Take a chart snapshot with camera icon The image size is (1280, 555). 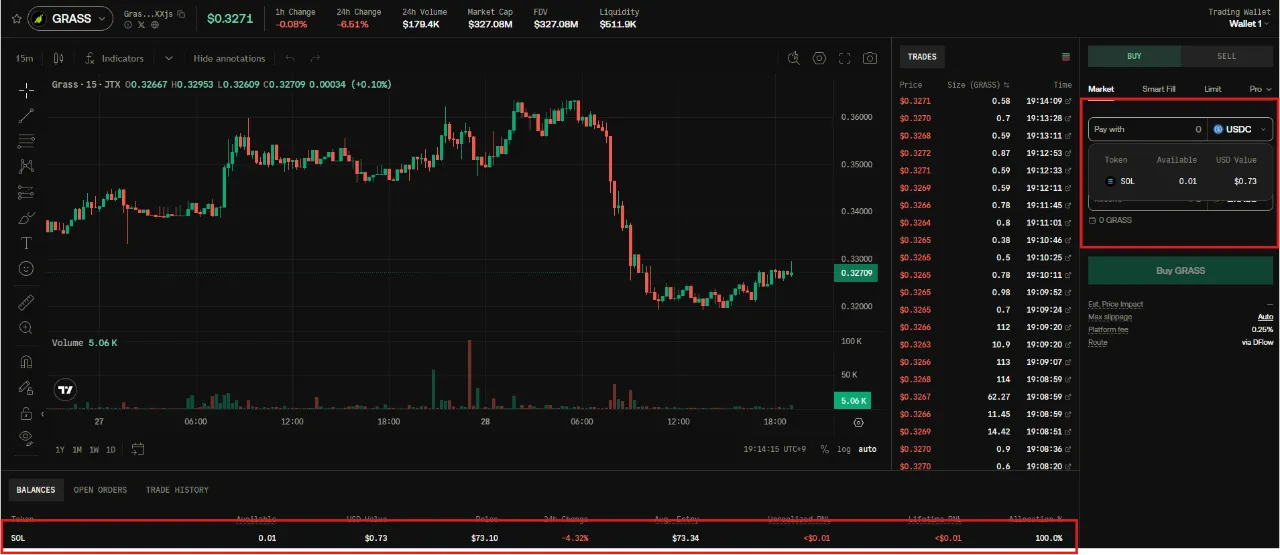[x=871, y=58]
